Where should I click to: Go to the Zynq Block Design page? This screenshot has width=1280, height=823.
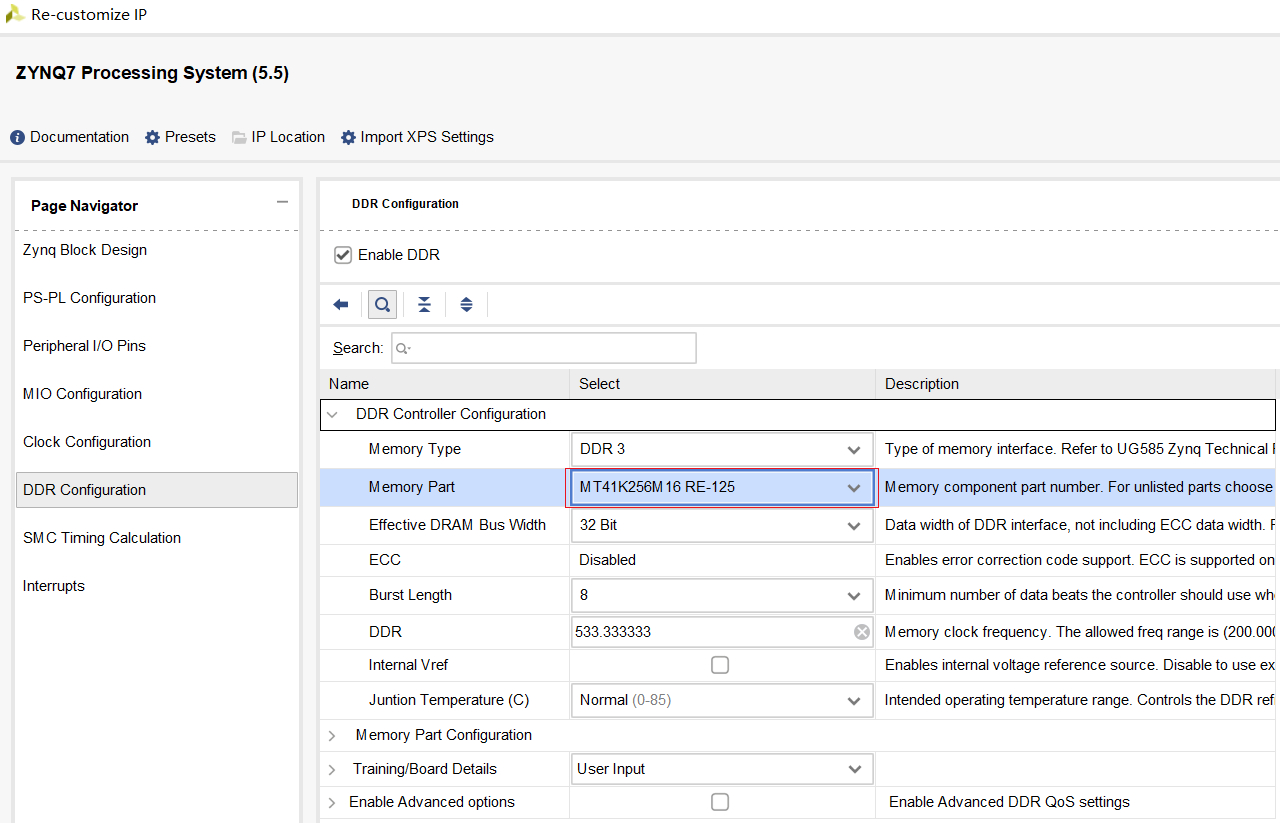pyautogui.click(x=85, y=250)
